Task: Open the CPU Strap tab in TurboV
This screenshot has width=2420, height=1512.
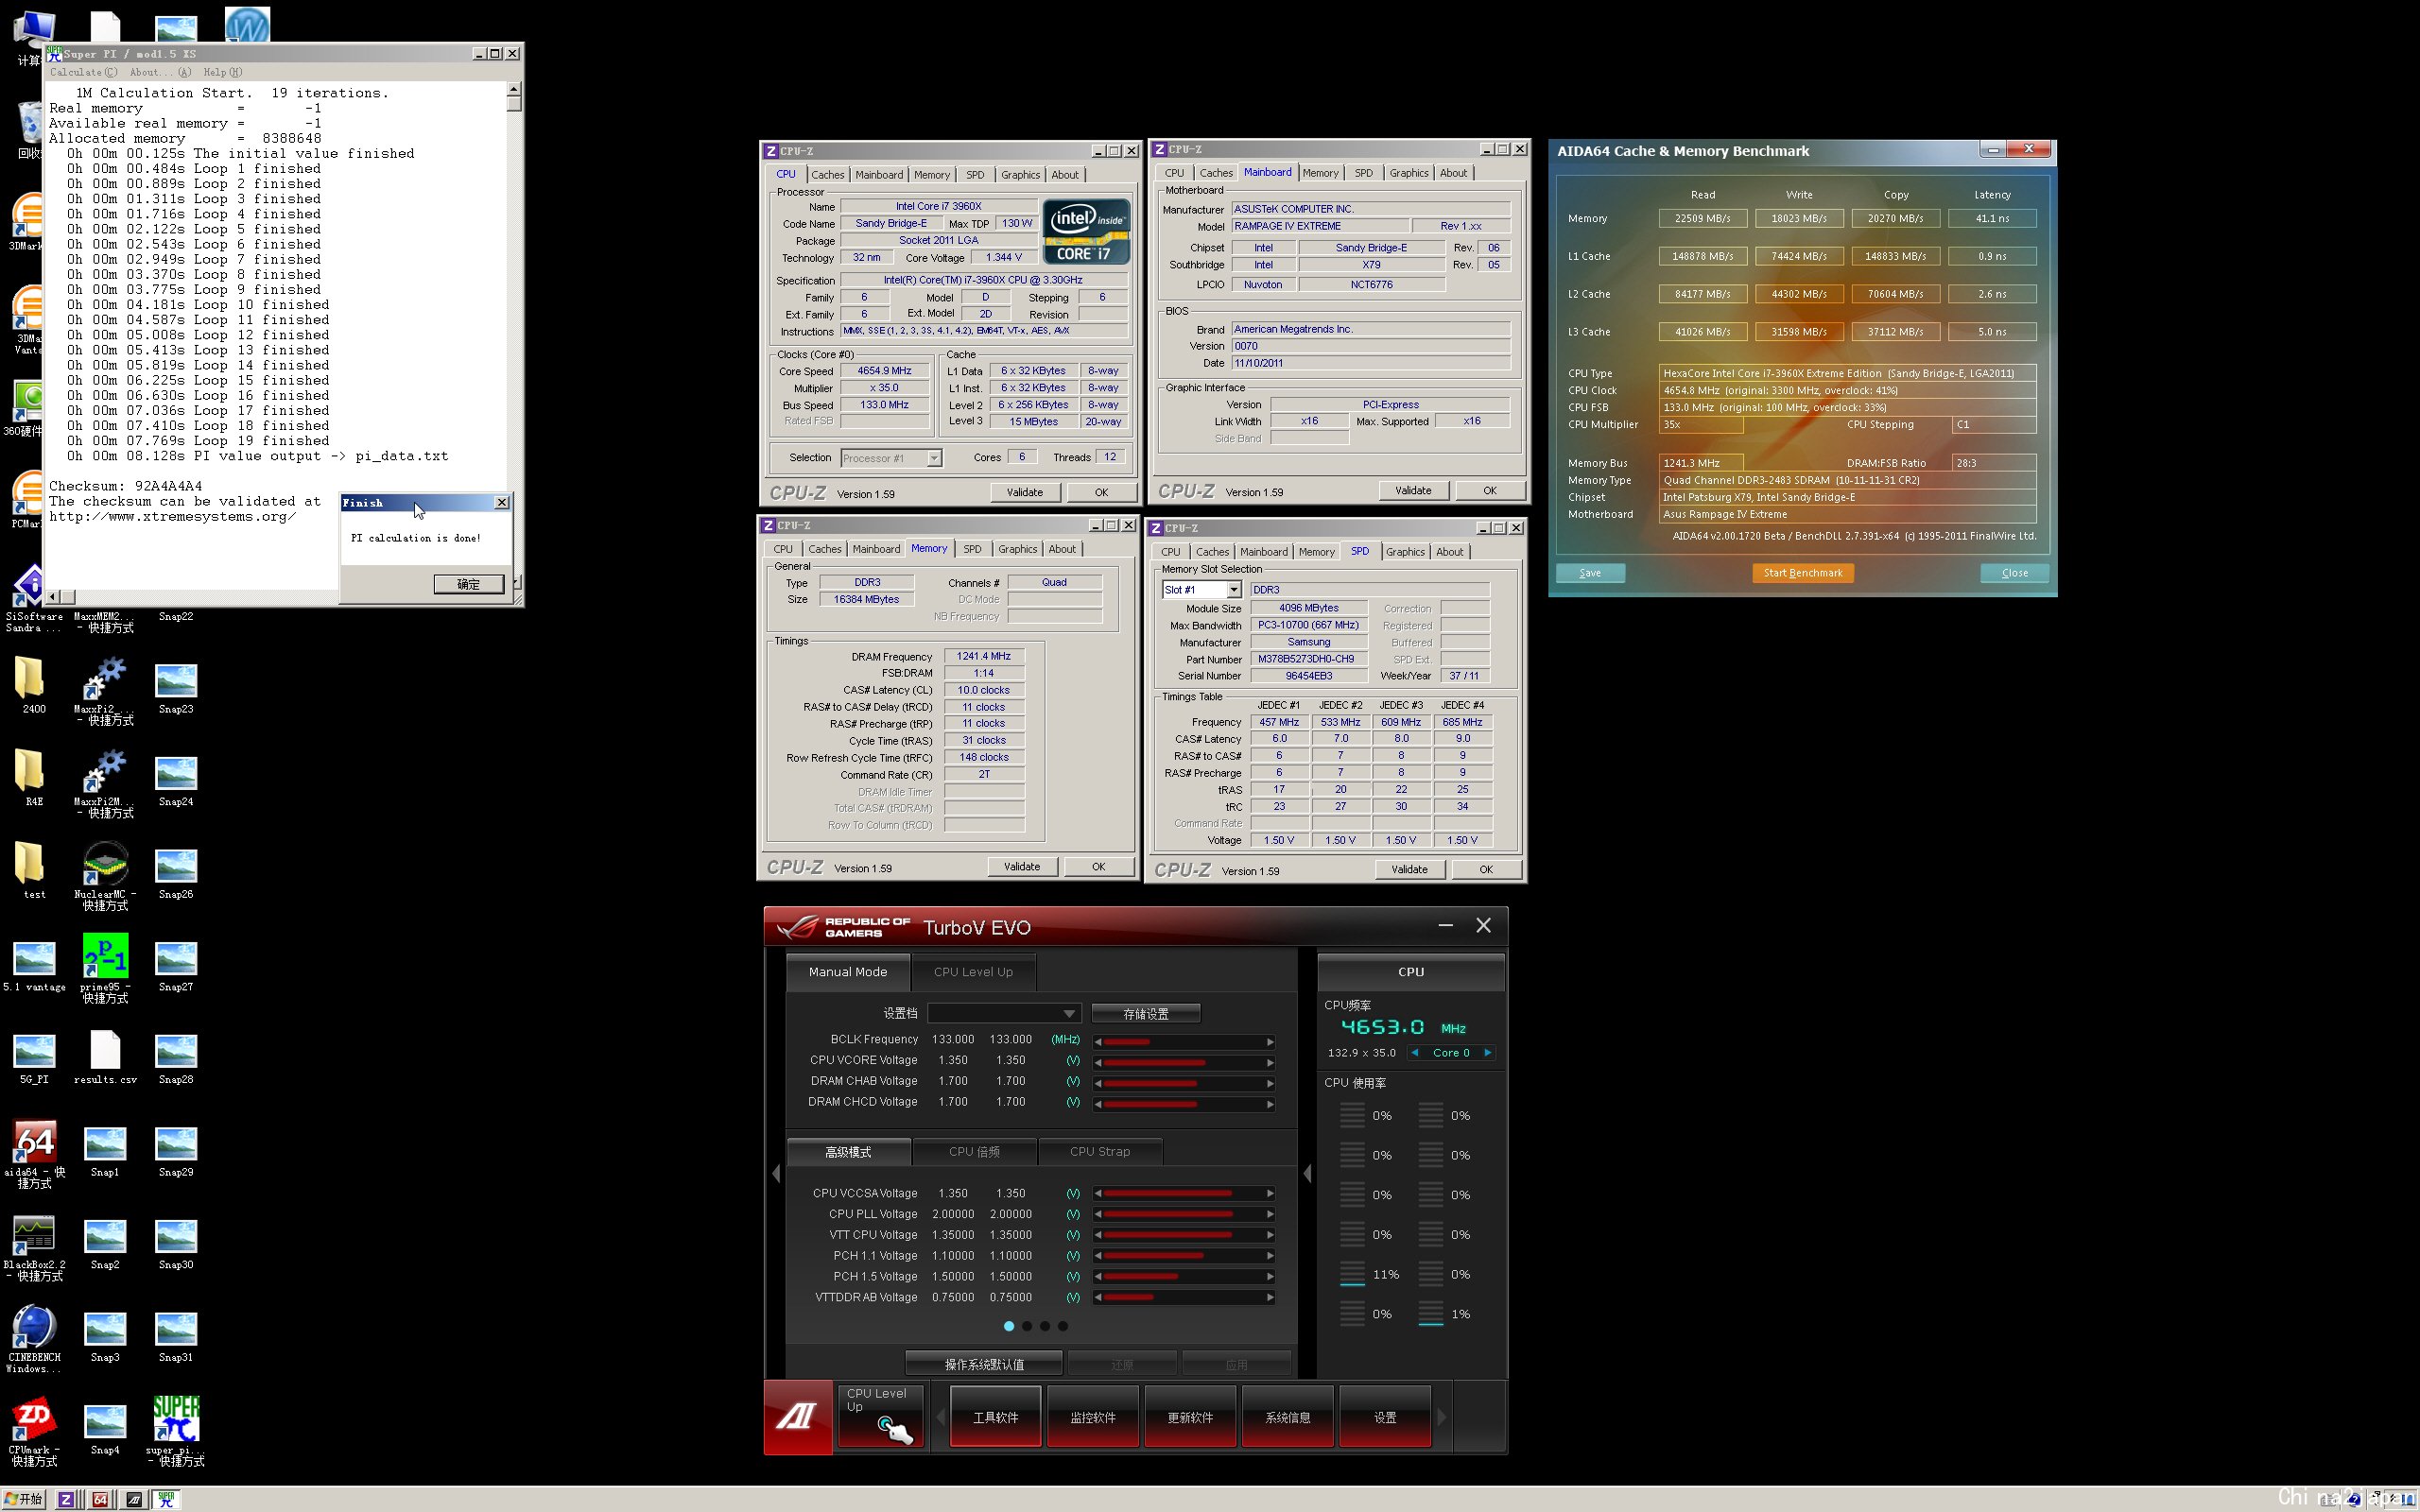Action: pyautogui.click(x=1100, y=1152)
